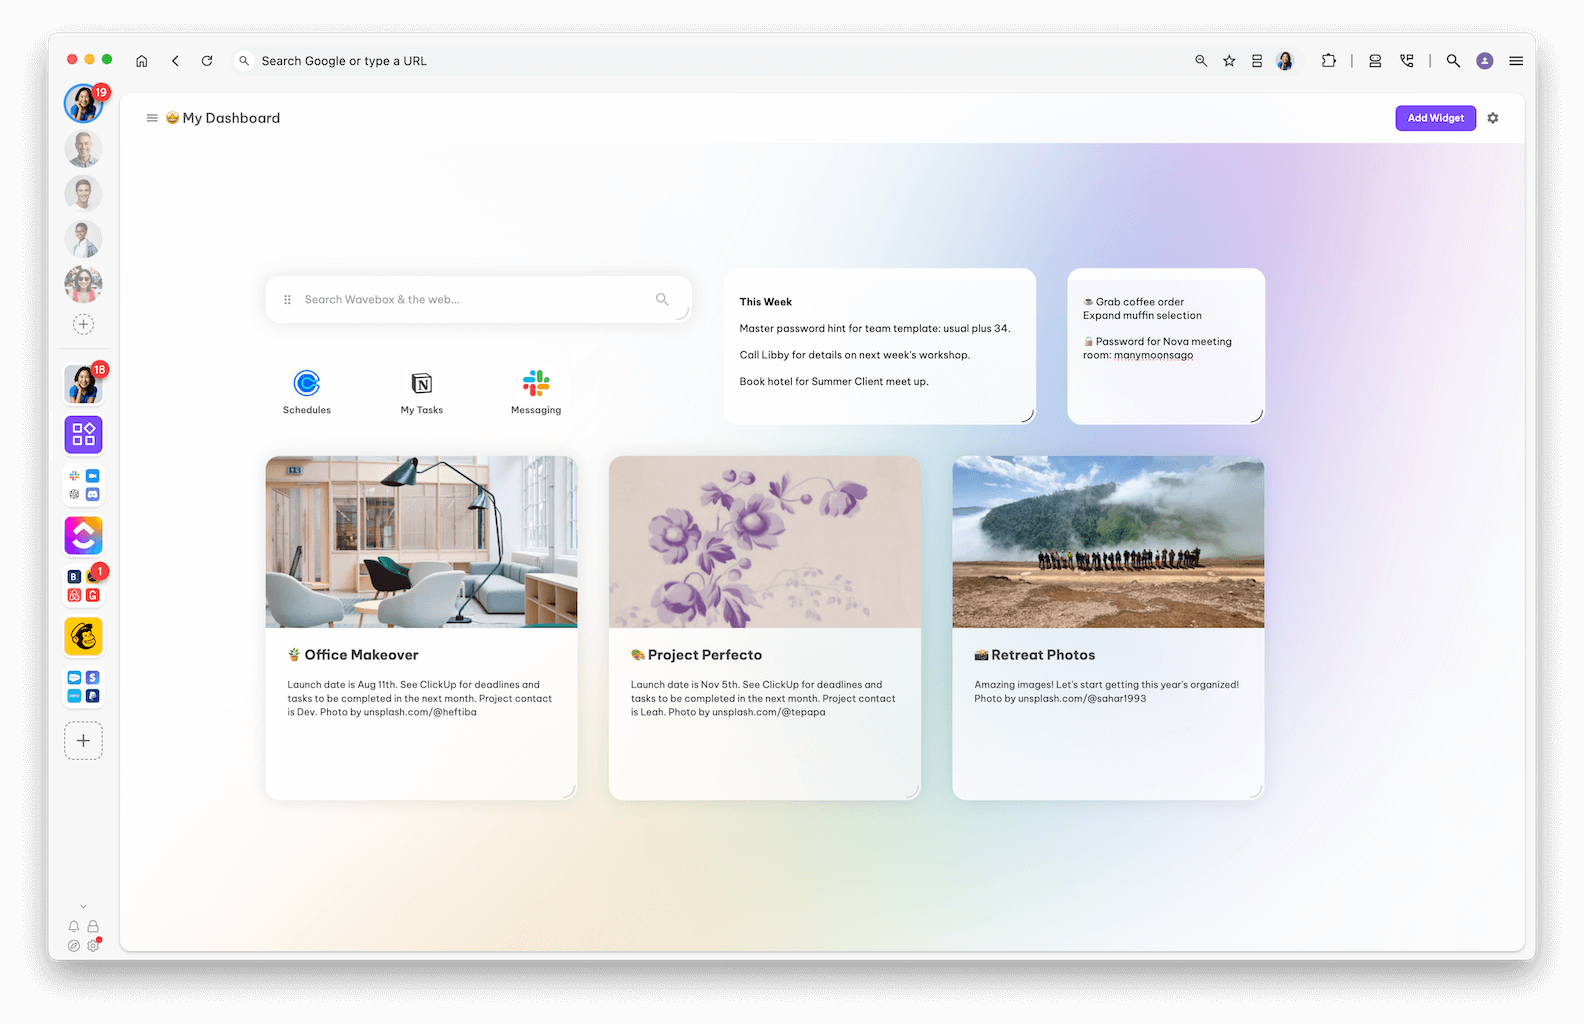This screenshot has height=1024, width=1584.
Task: Click the 'Call Libby for details' note line
Action: [855, 355]
